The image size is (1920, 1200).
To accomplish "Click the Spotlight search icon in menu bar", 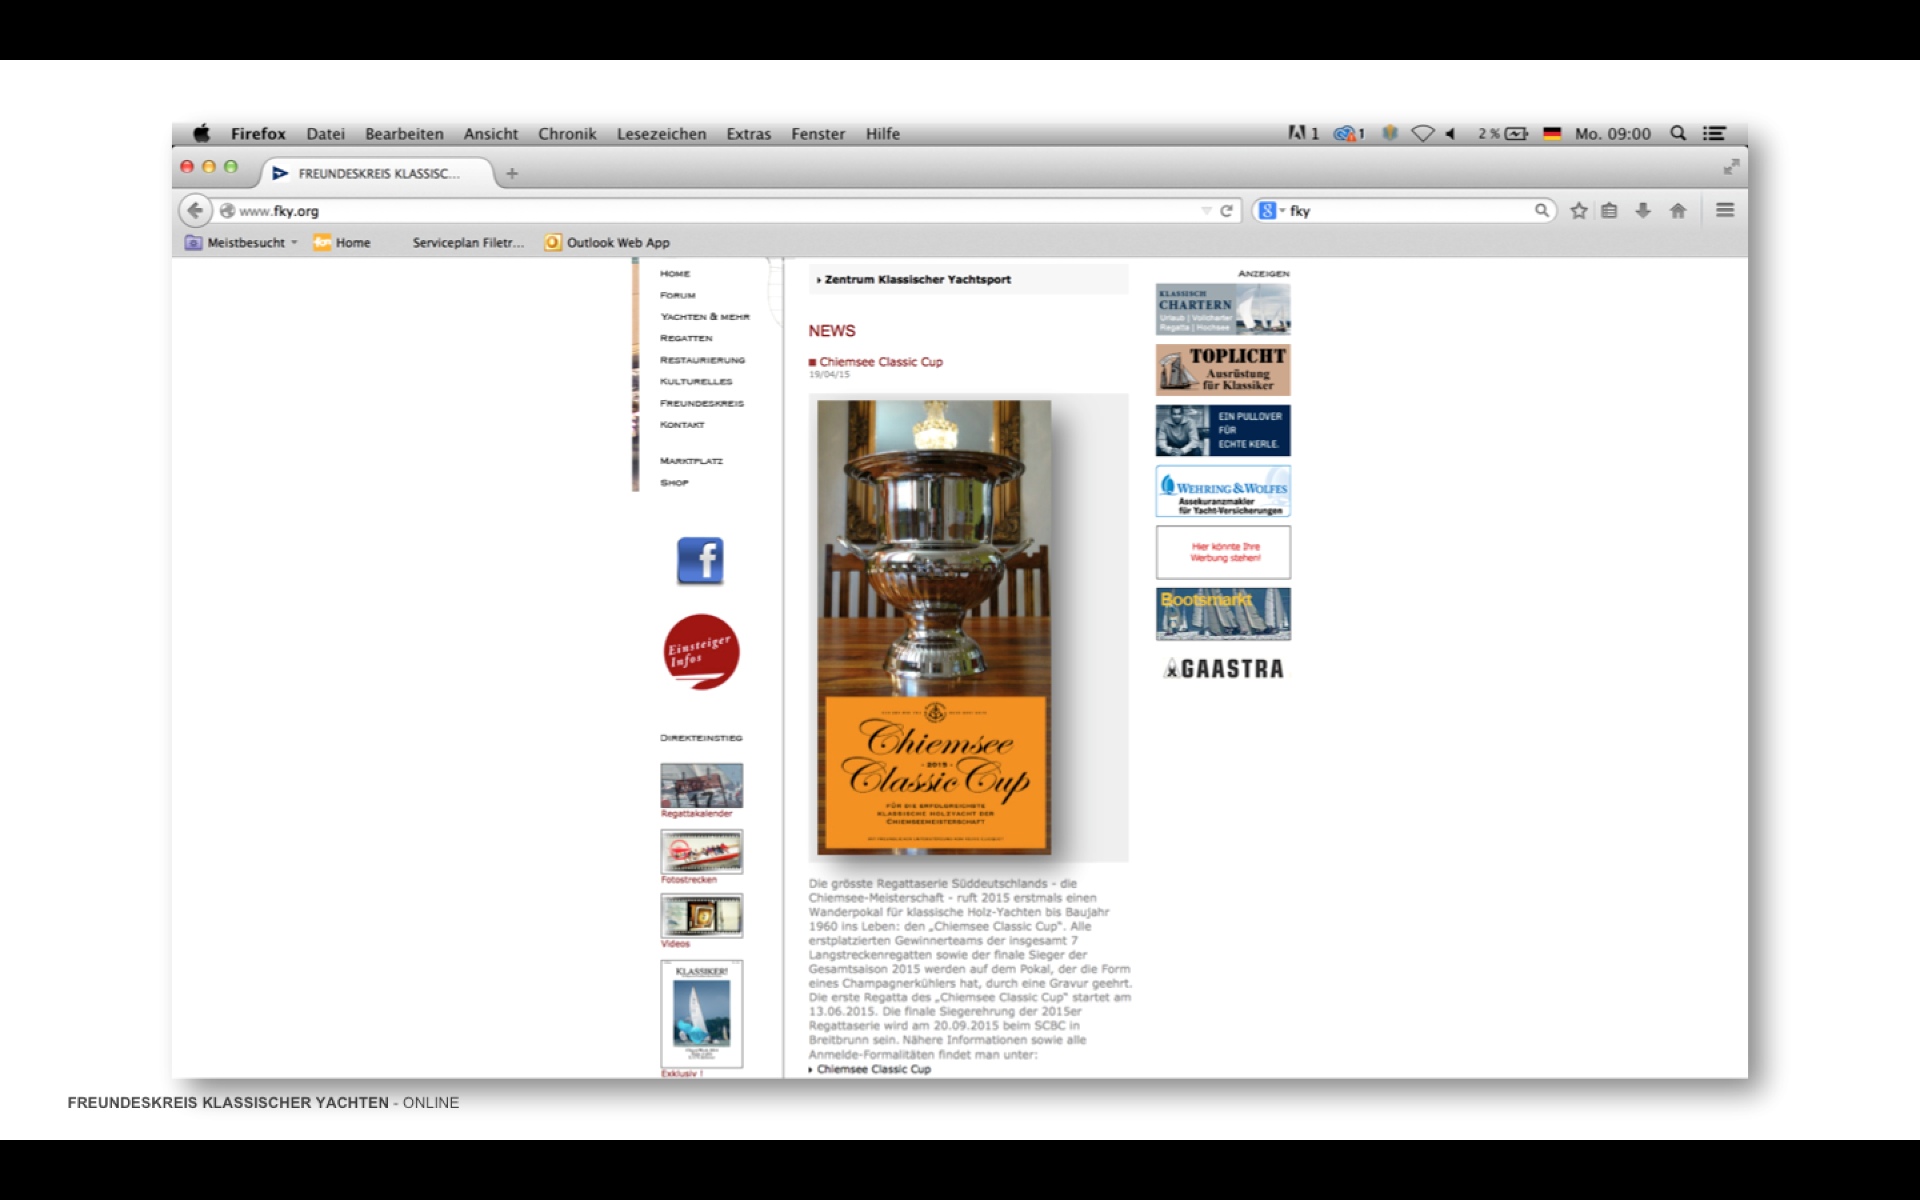I will 1678,133.
